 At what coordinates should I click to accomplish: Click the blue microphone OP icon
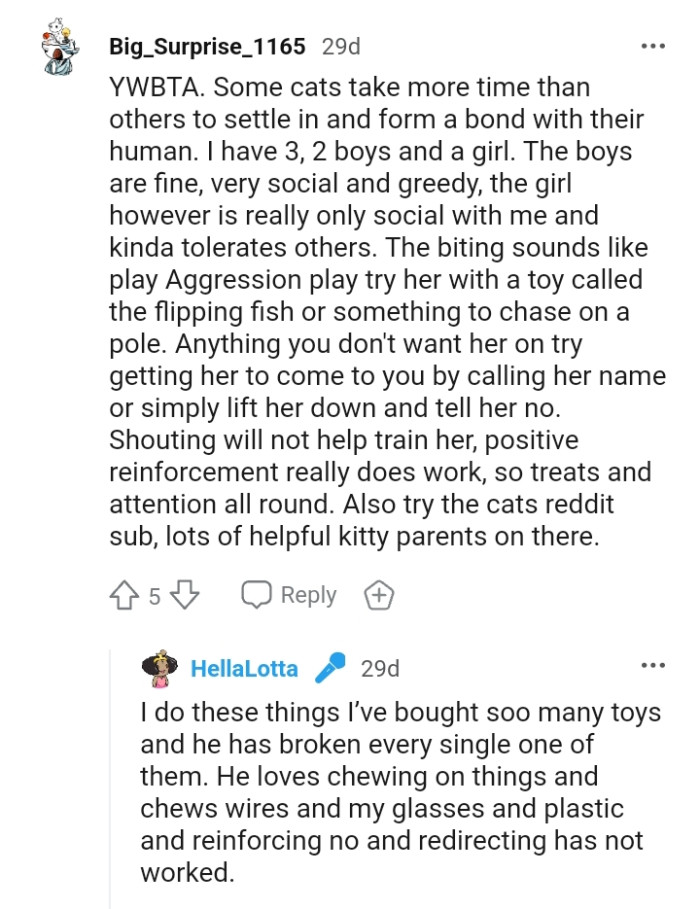click(329, 667)
